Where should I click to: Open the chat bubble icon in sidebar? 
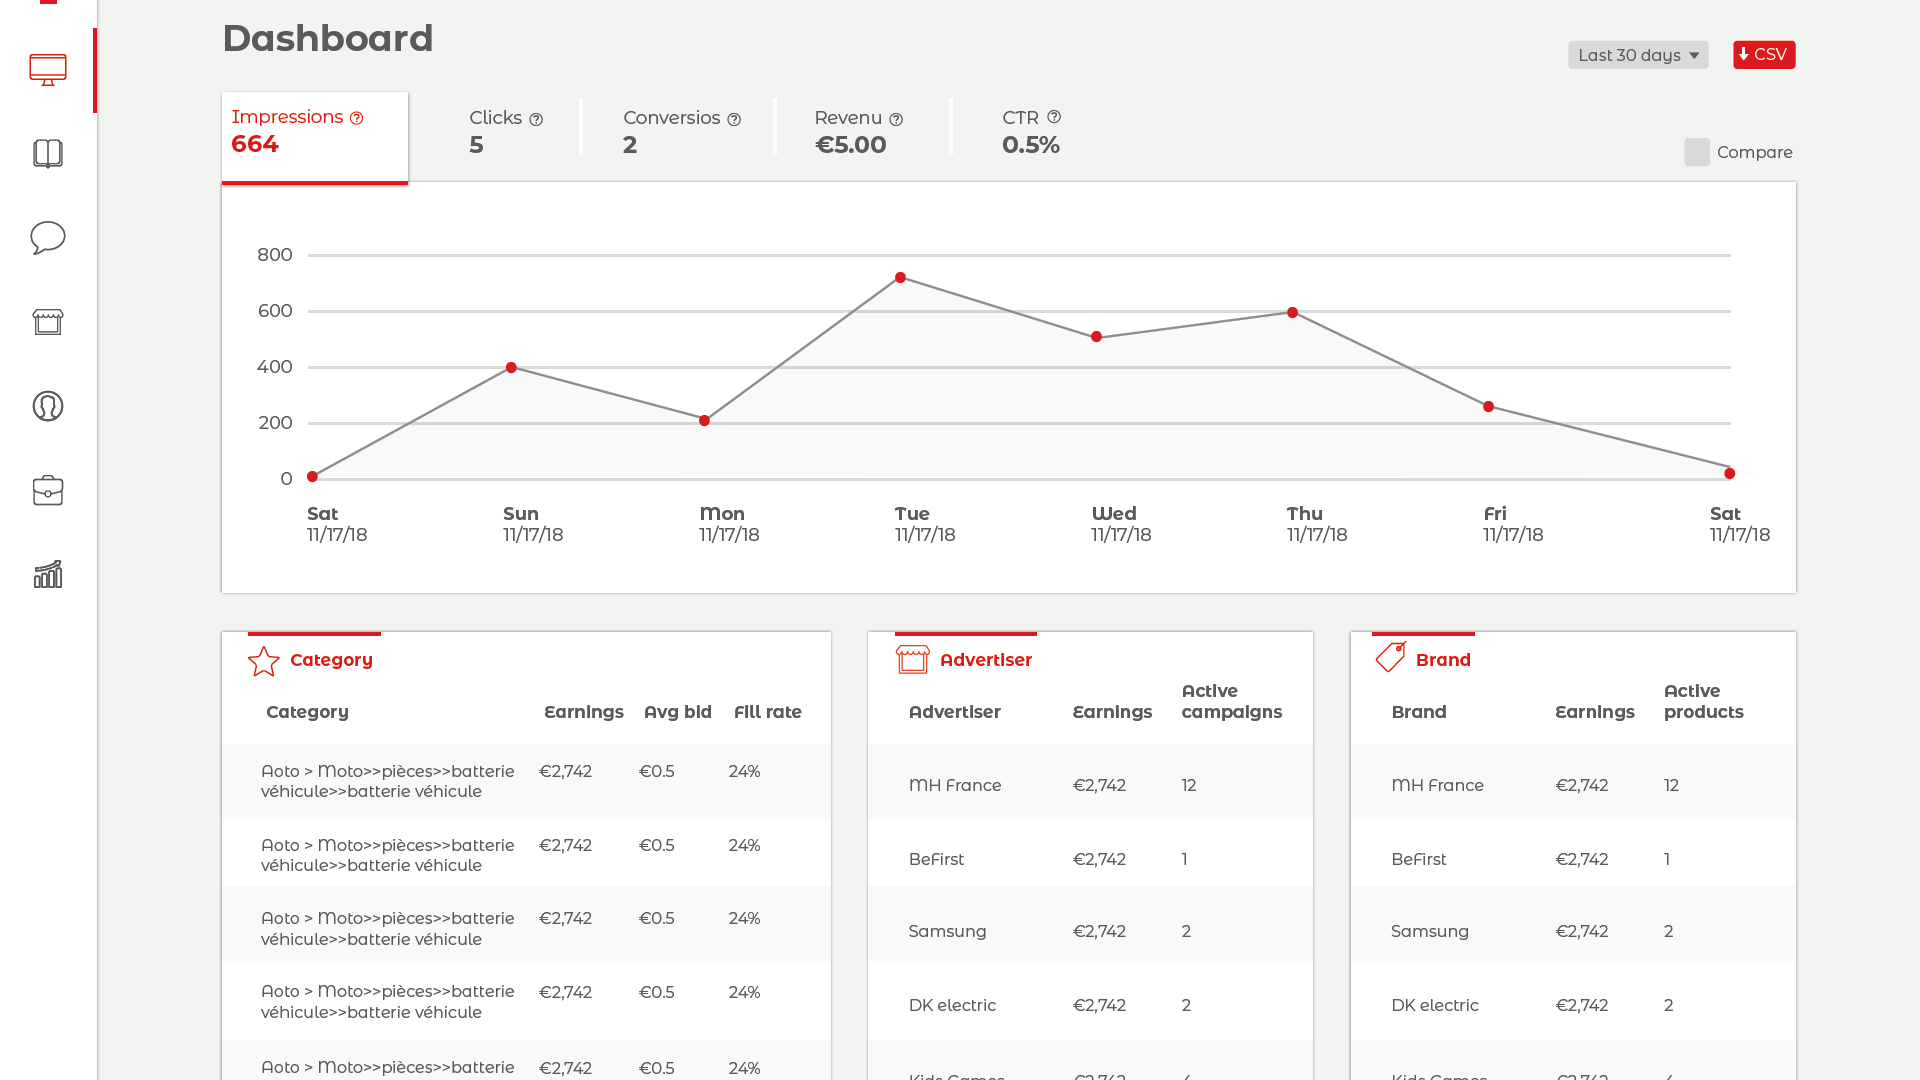point(48,238)
